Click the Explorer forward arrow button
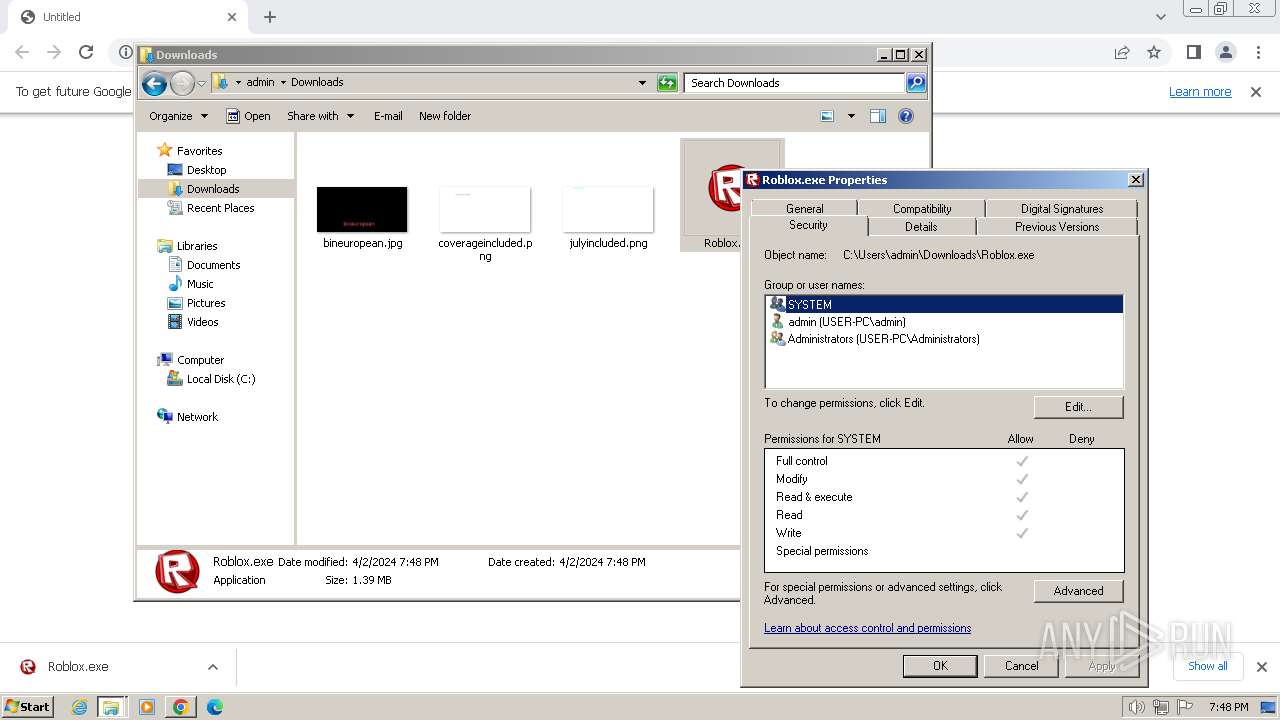This screenshot has width=1280, height=720. click(182, 83)
